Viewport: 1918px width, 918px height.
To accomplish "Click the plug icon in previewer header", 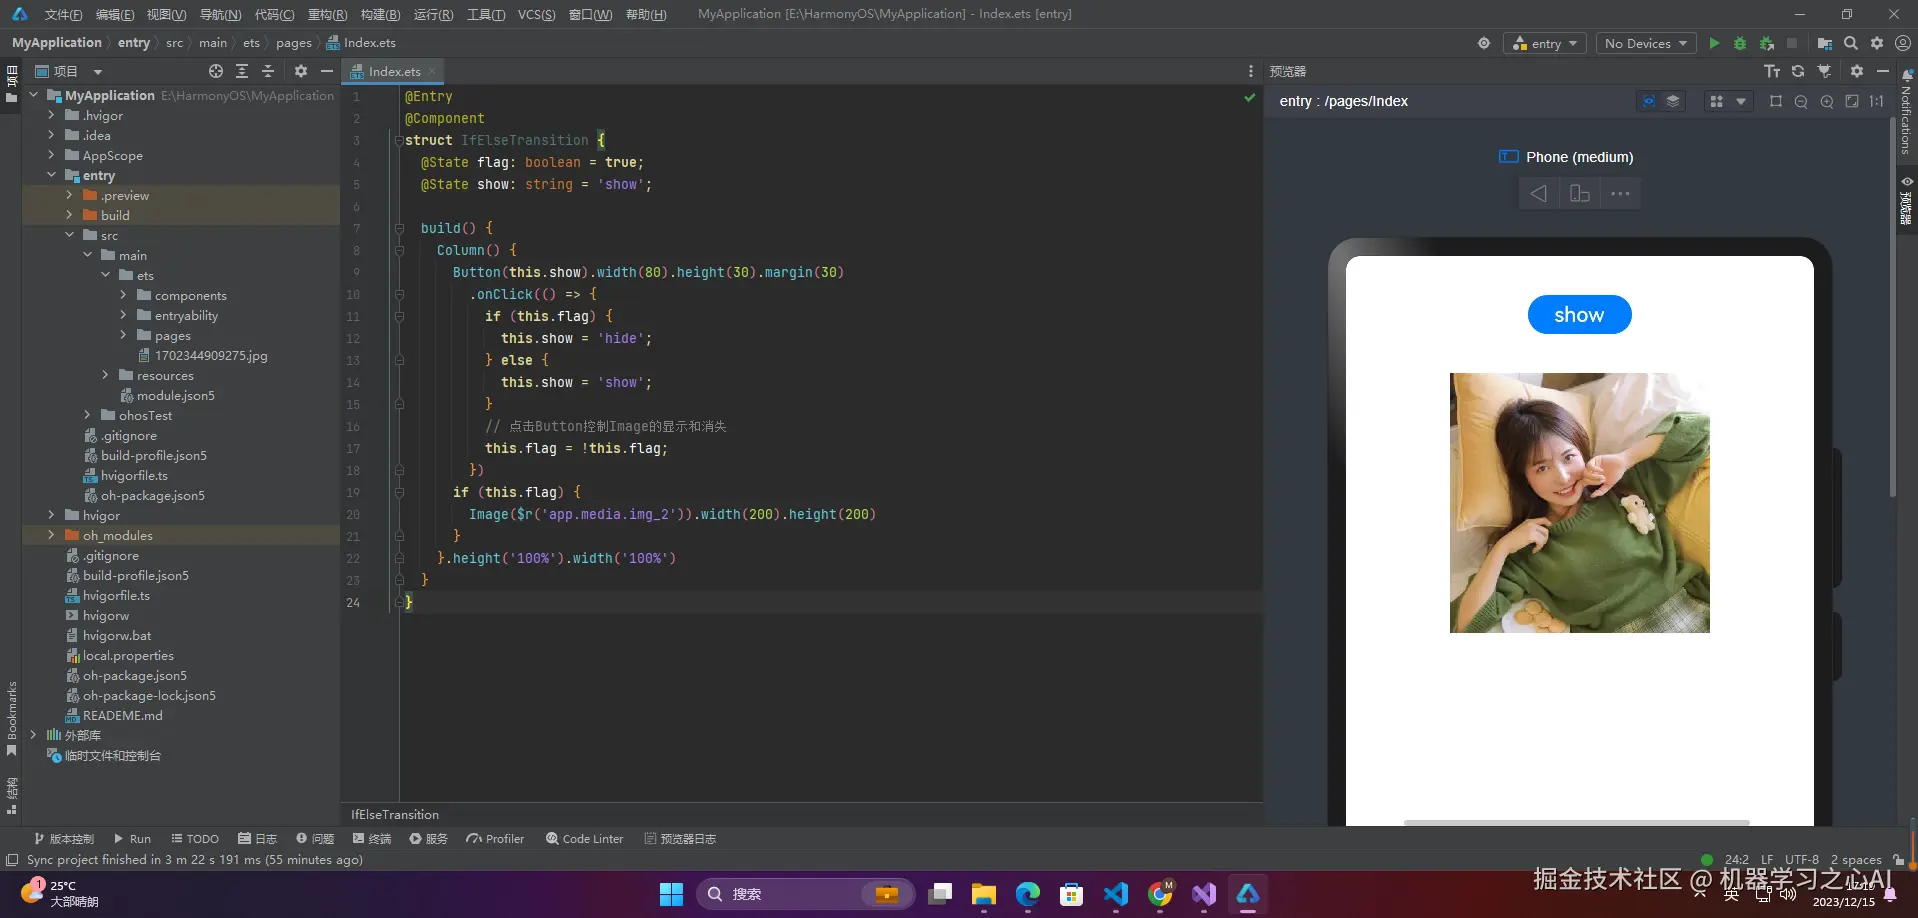I will point(1824,71).
